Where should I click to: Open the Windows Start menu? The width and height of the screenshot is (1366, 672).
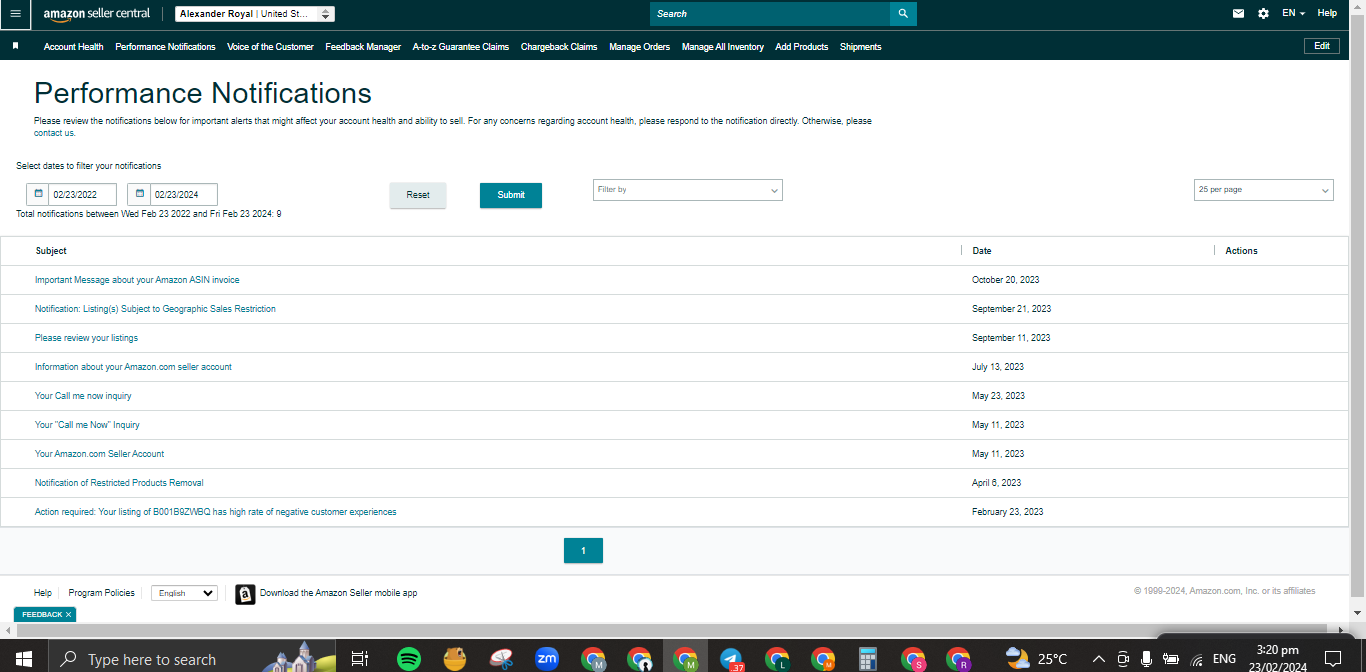click(x=24, y=659)
